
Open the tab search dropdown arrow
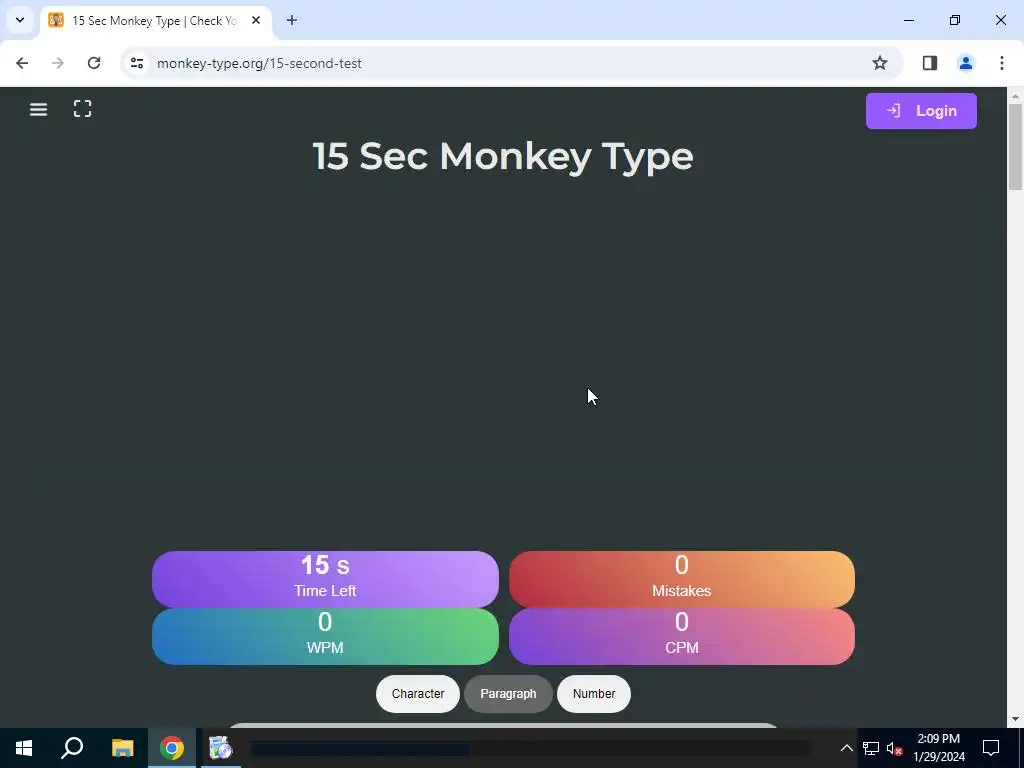click(x=20, y=20)
